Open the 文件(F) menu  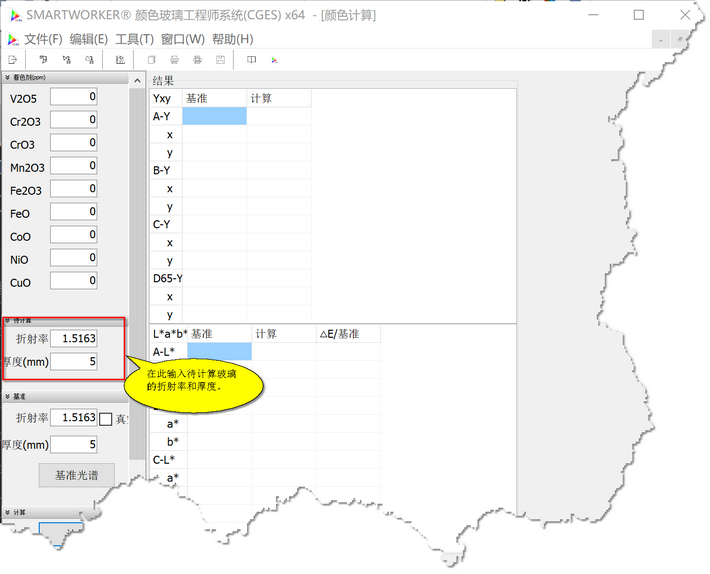pyautogui.click(x=43, y=39)
